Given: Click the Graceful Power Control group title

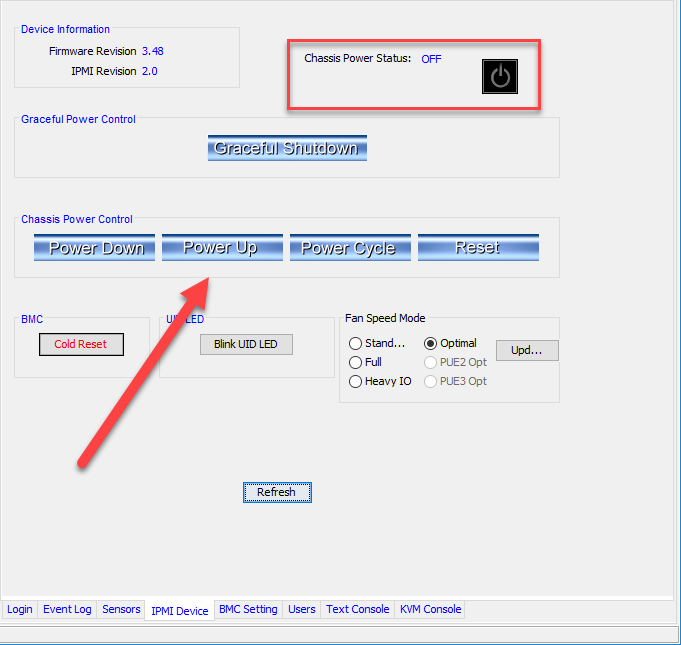Looking at the screenshot, I should (x=78, y=119).
